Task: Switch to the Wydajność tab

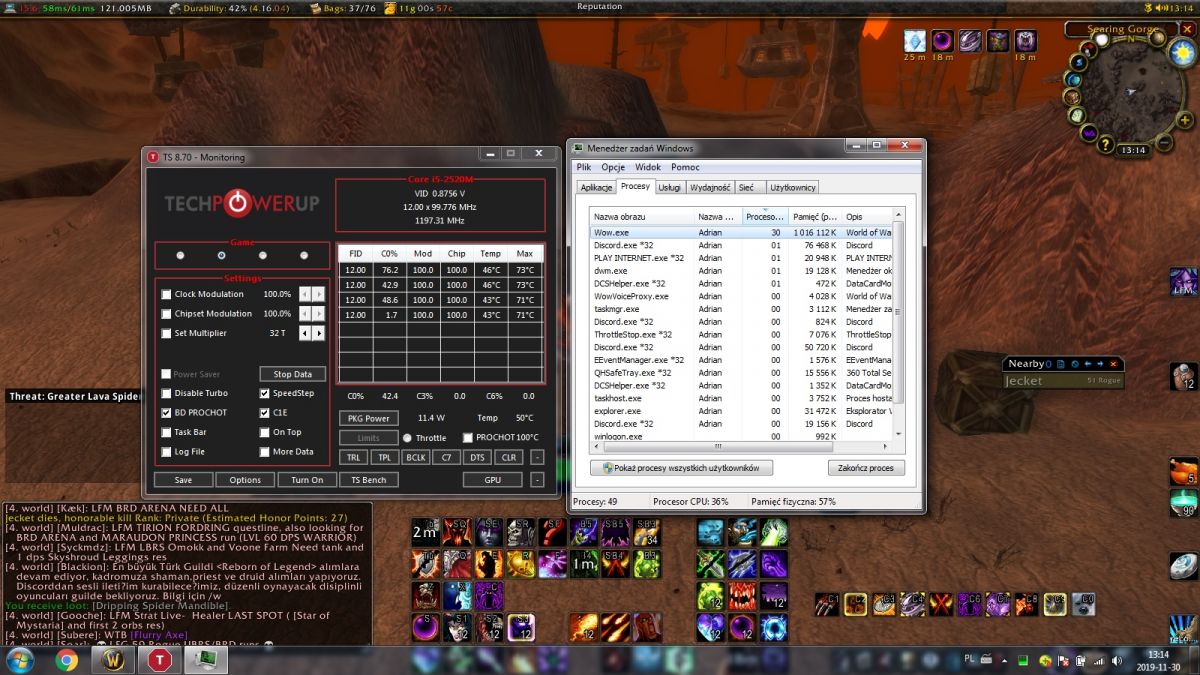Action: [x=710, y=187]
